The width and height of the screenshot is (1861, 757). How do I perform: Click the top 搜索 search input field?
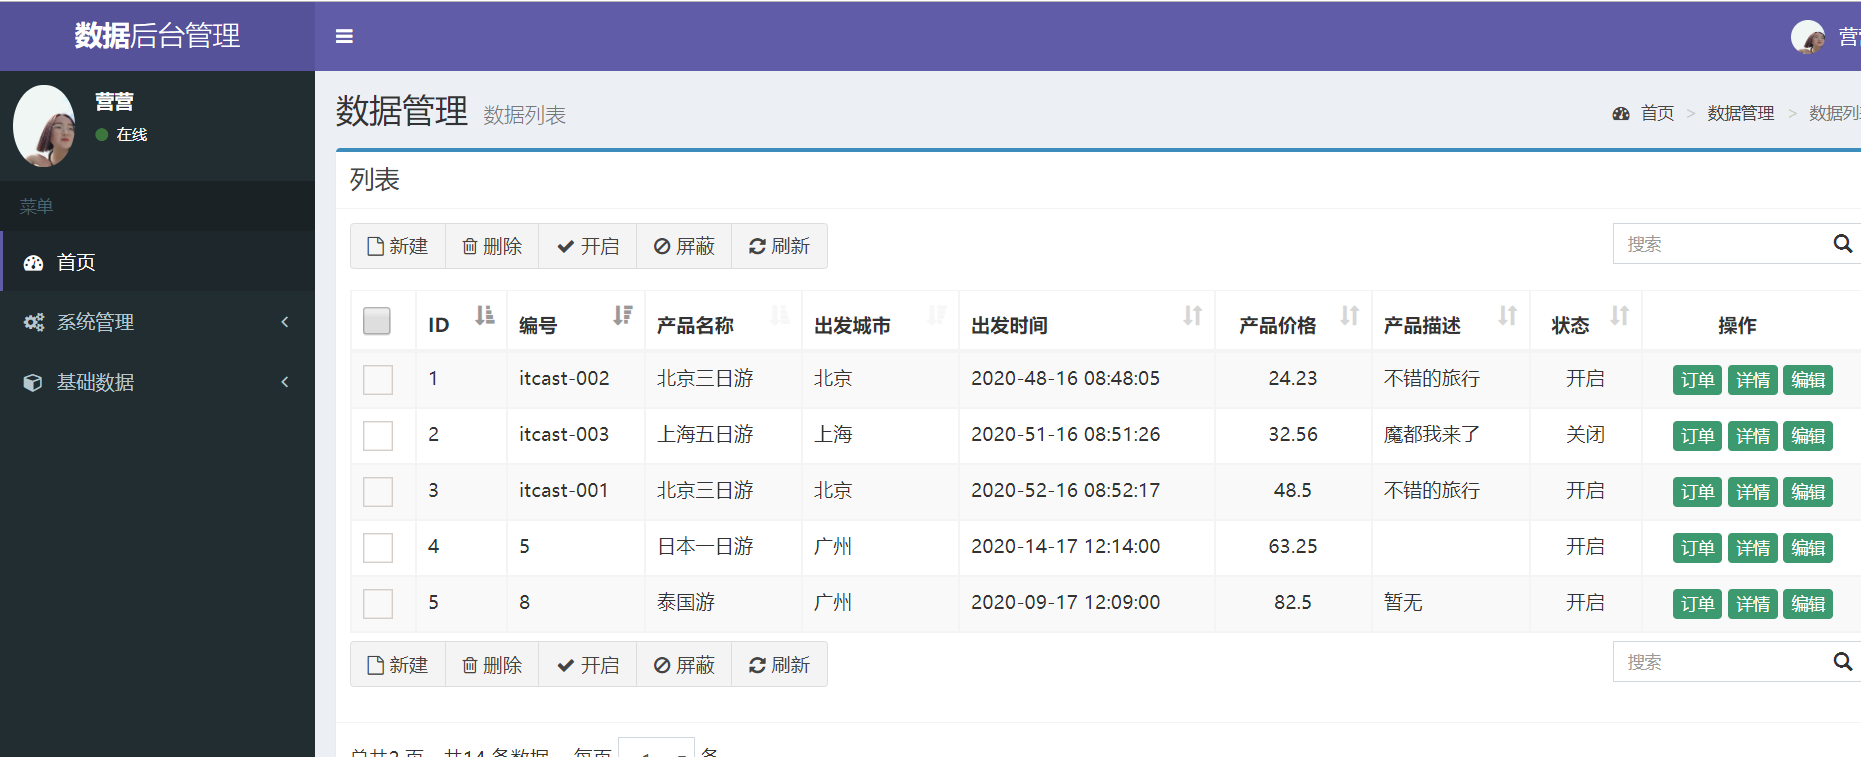tap(1720, 244)
